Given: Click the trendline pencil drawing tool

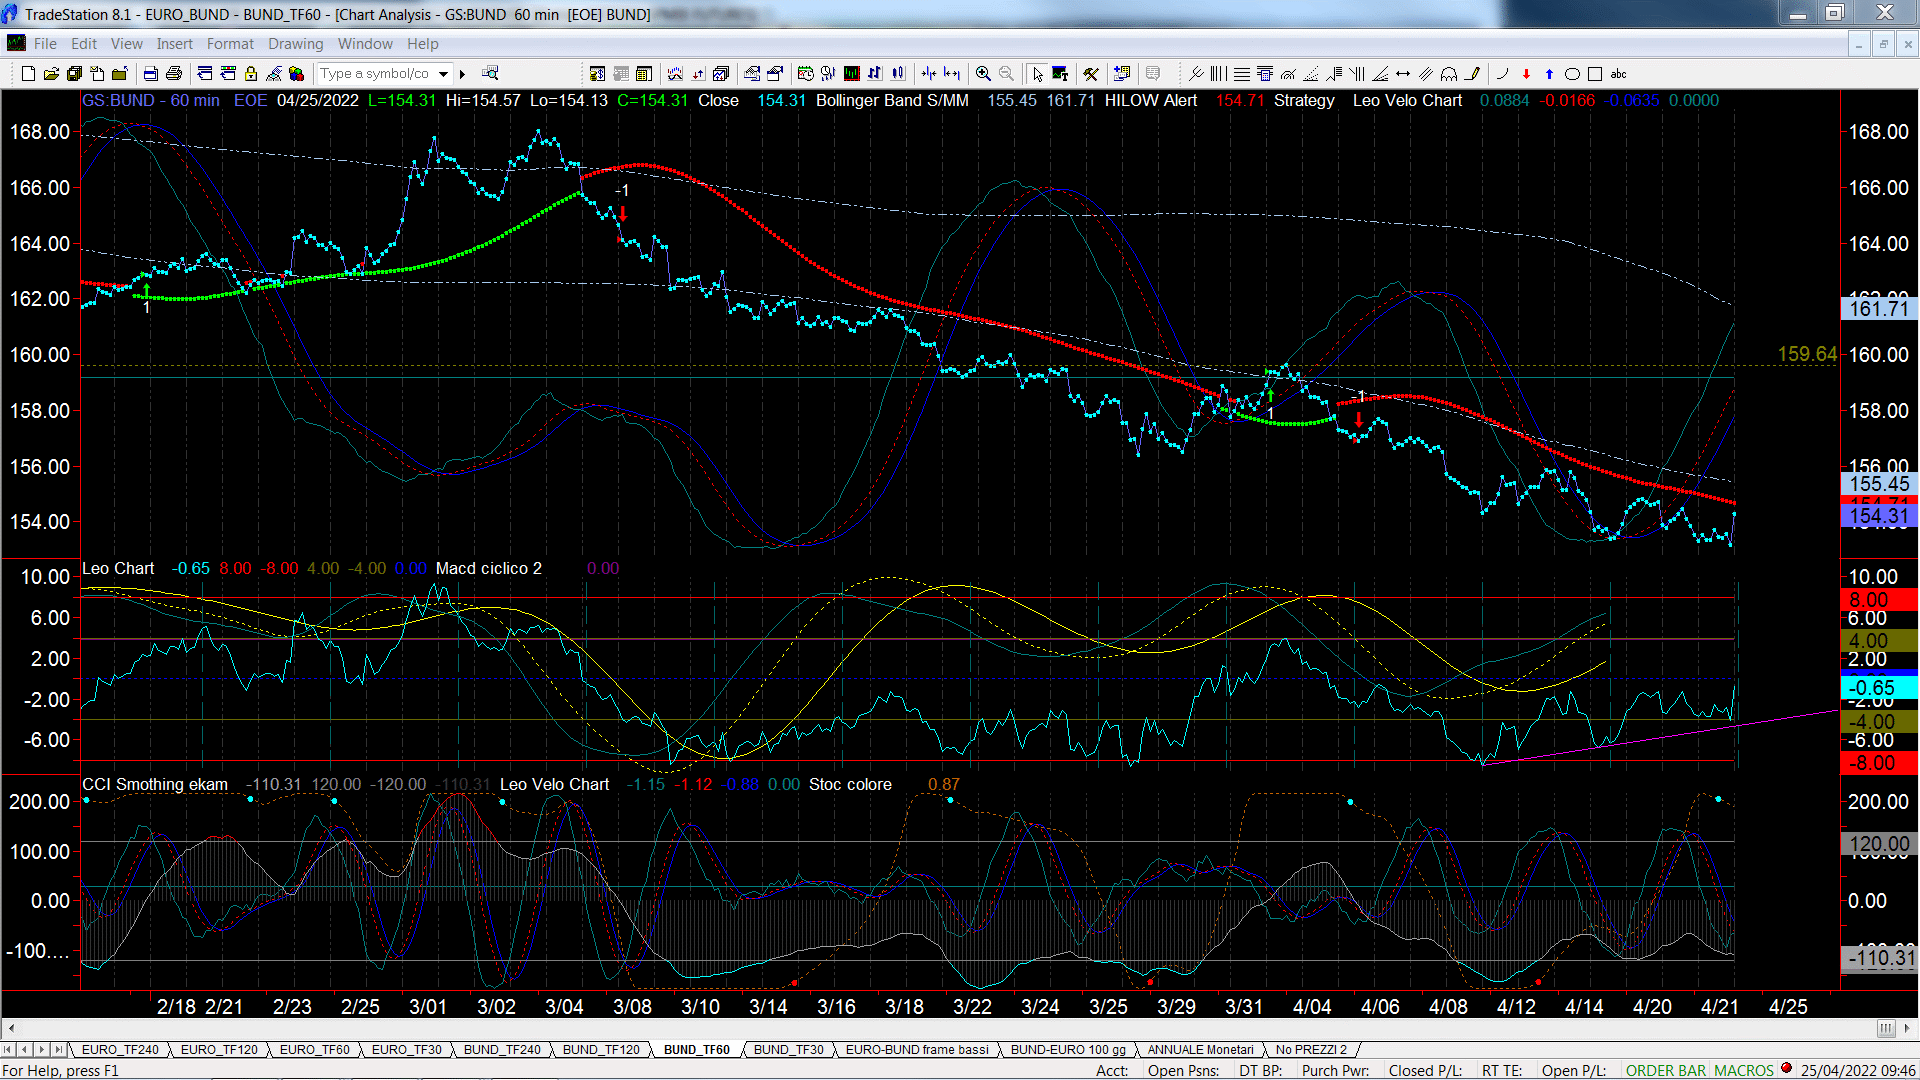Looking at the screenshot, I should (1472, 74).
